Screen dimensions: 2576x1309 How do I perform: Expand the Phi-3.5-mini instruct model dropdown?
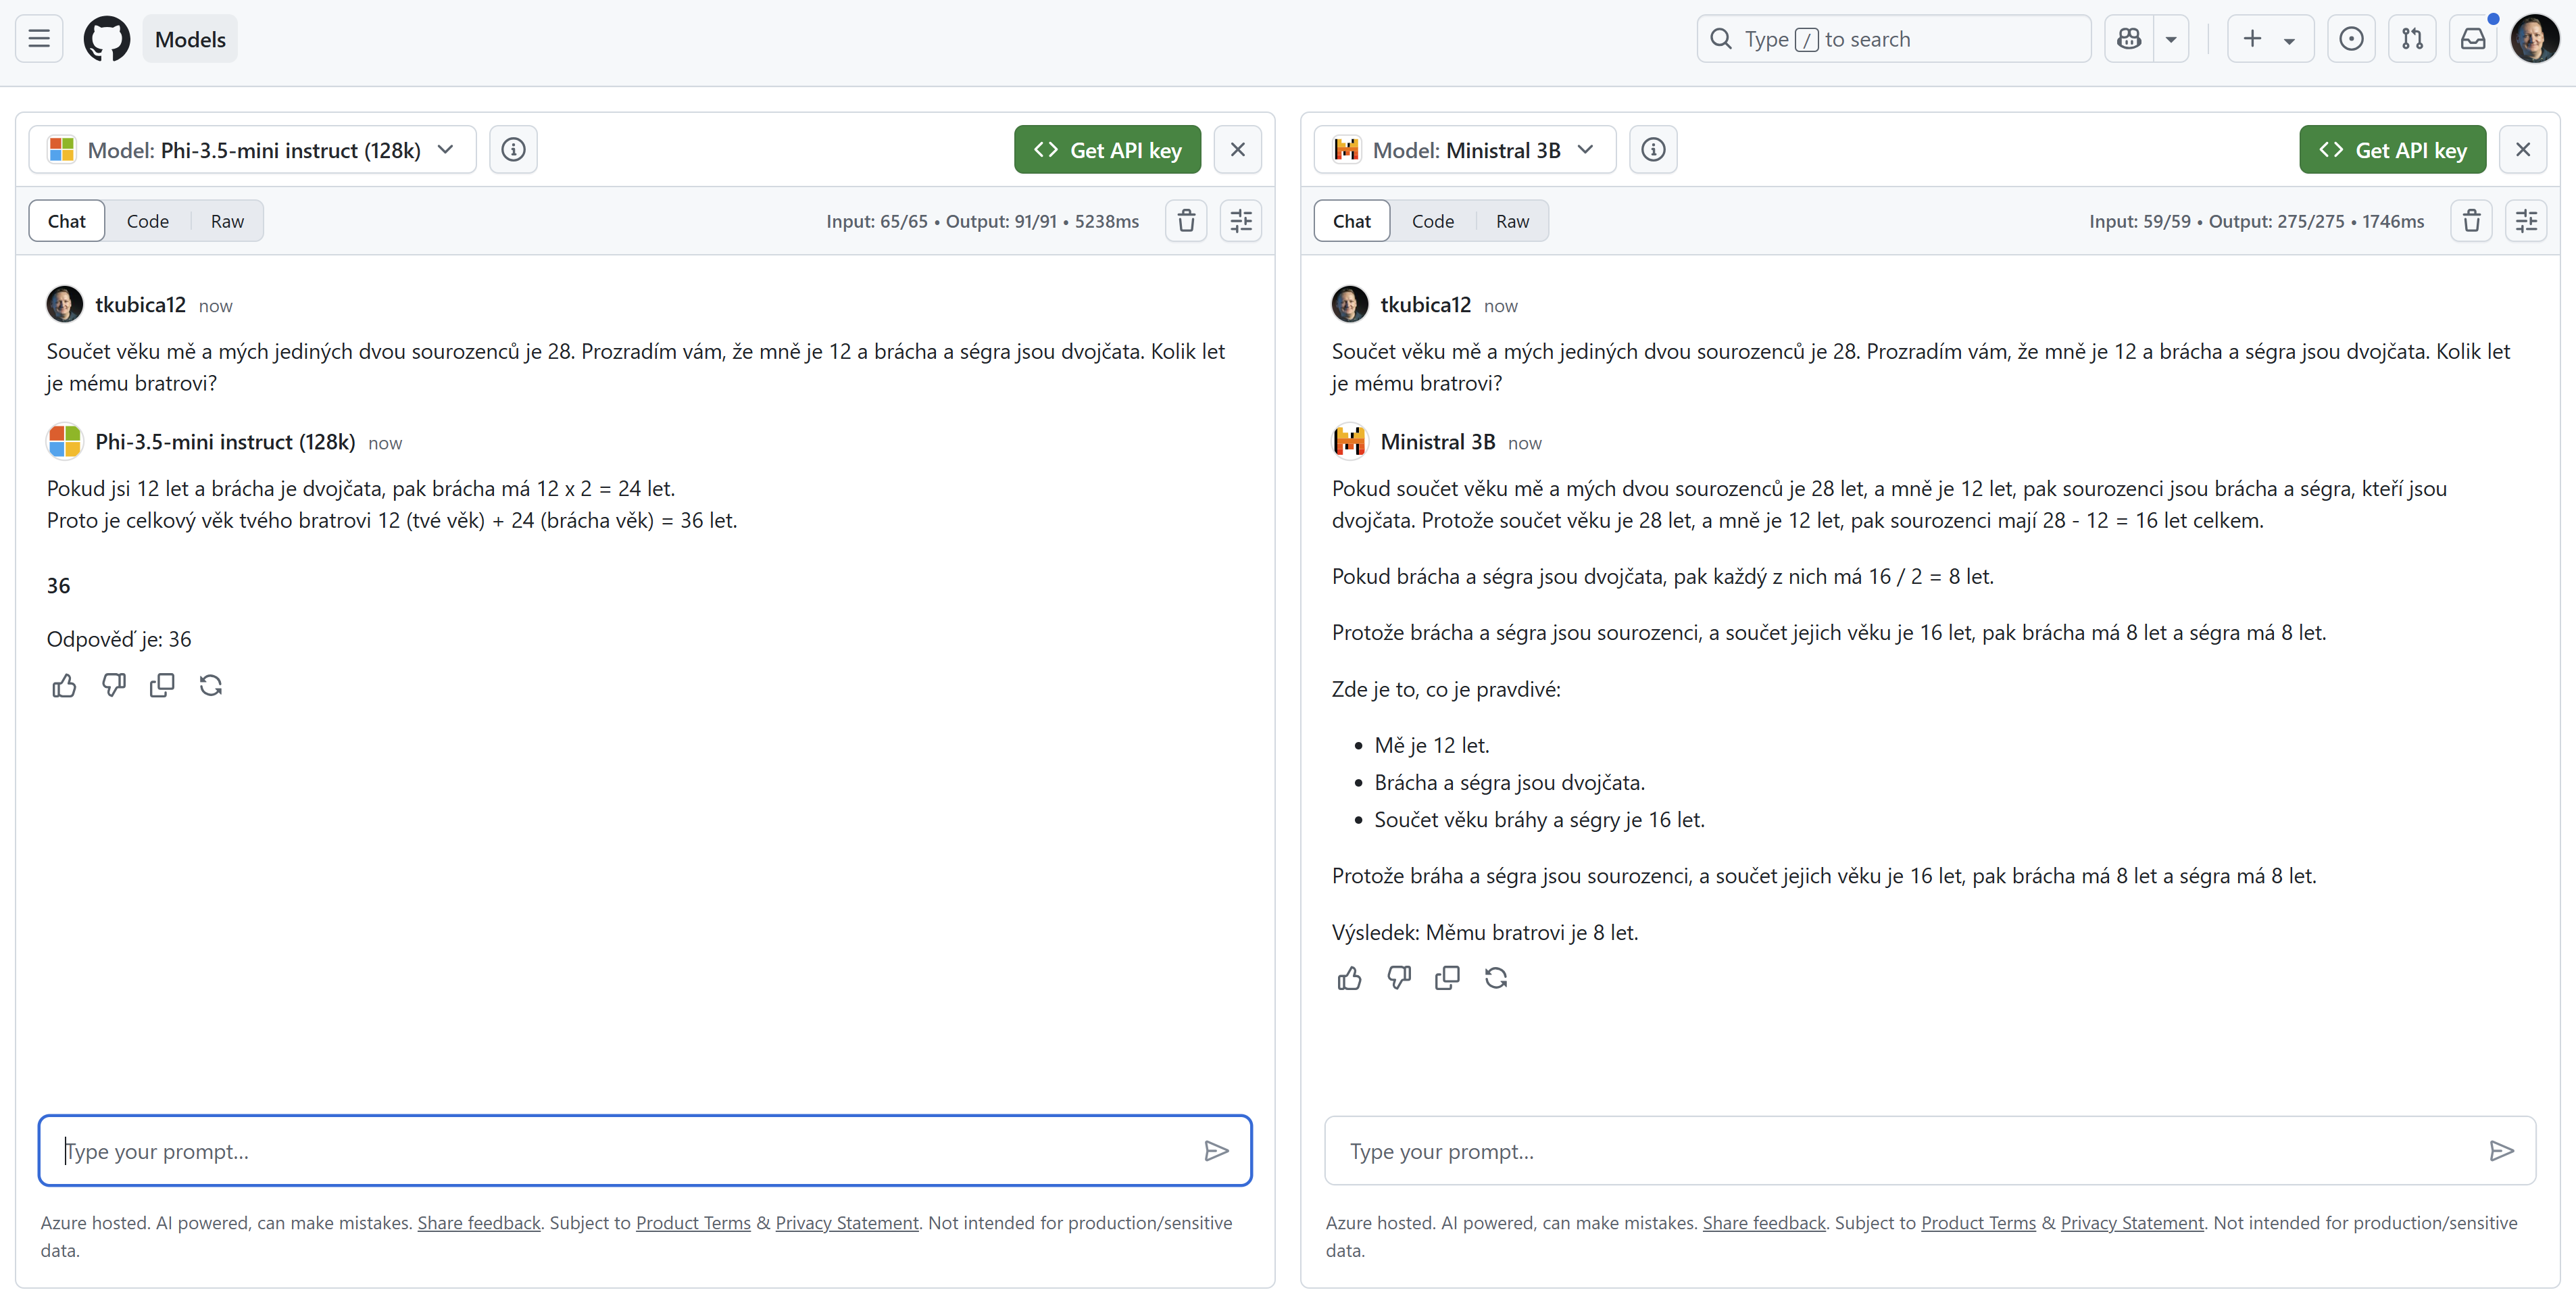(252, 150)
